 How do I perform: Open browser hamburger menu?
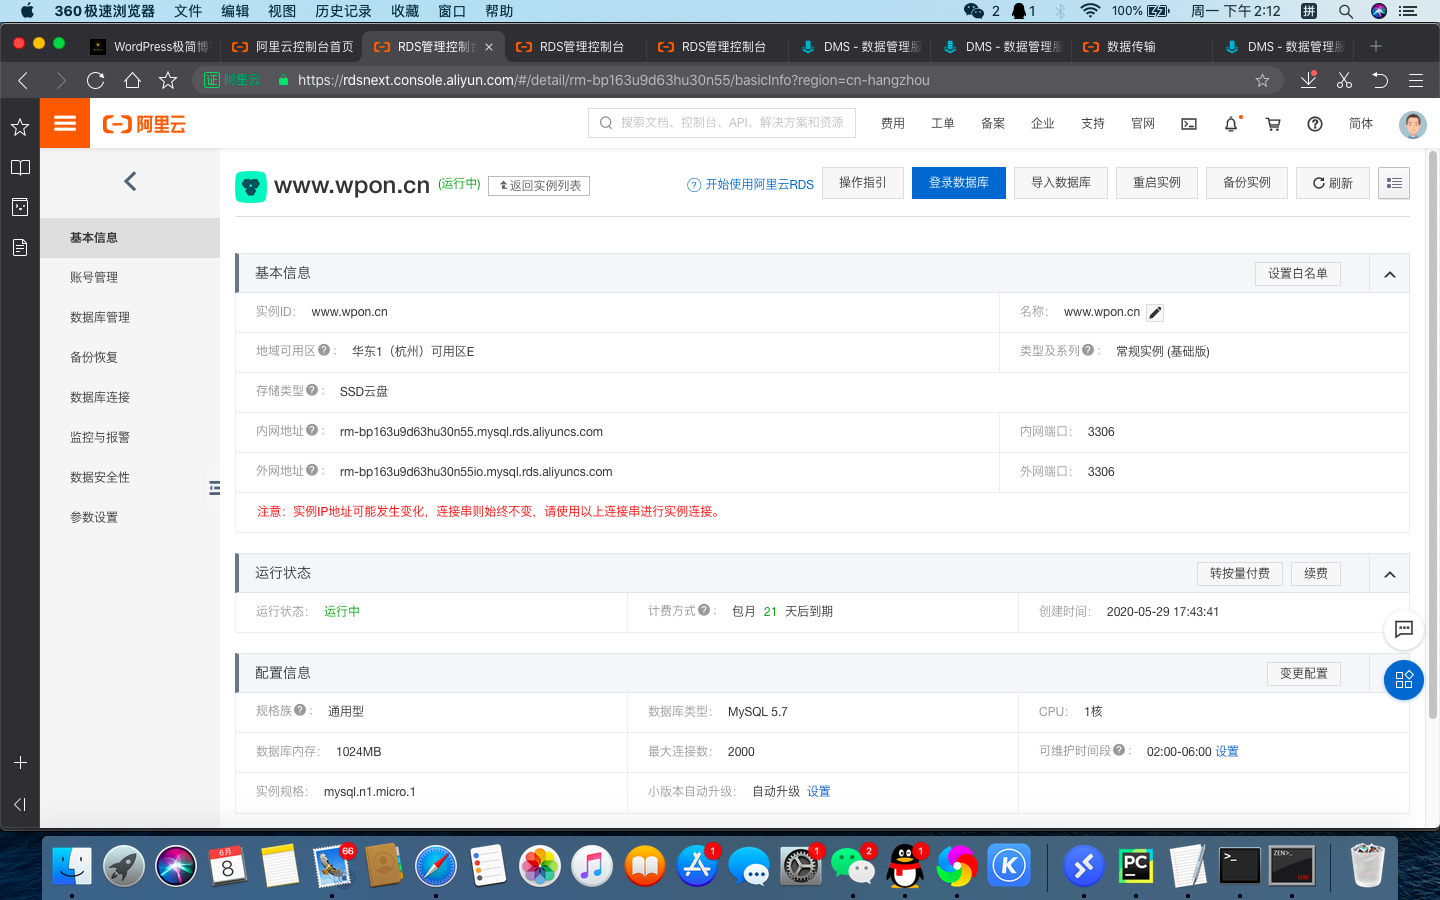(x=1416, y=80)
